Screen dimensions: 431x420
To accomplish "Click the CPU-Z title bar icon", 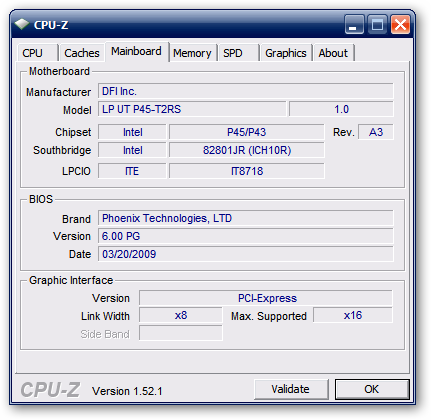I will pyautogui.click(x=22, y=25).
